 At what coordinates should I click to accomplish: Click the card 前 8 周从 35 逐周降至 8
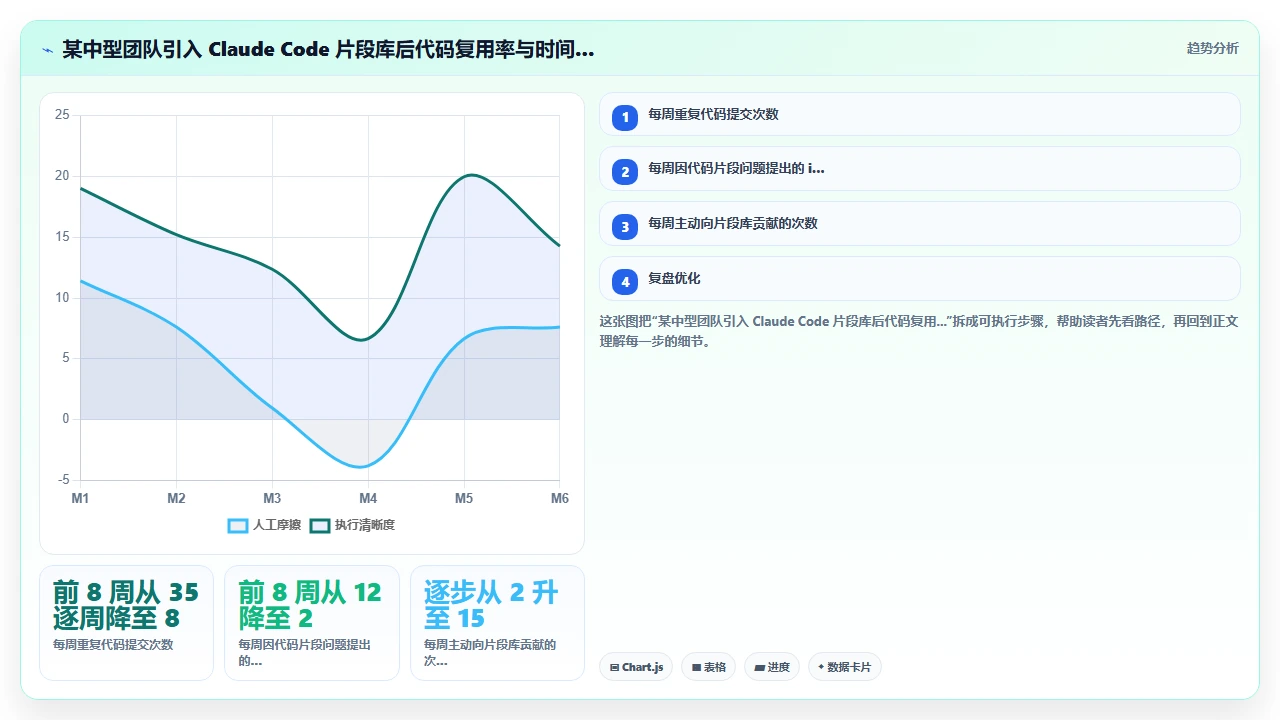[x=126, y=623]
